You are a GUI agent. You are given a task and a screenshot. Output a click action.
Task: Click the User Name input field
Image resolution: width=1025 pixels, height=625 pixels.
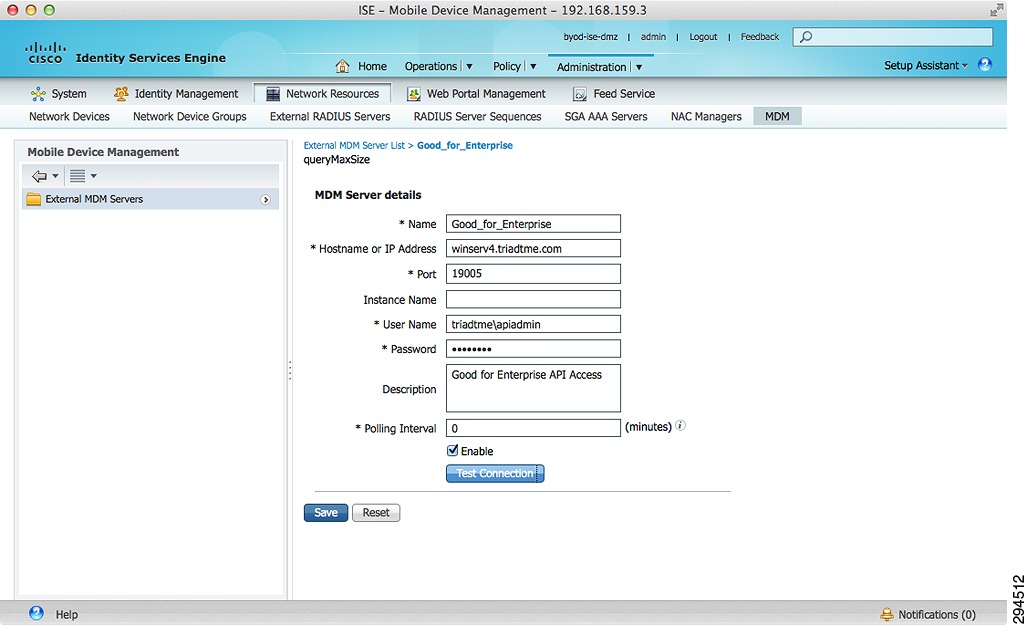[x=533, y=324]
